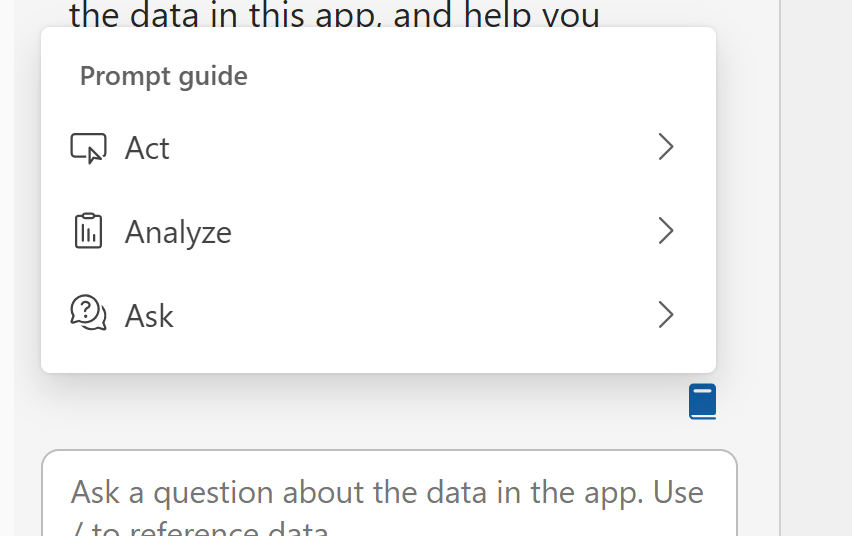The image size is (852, 536).
Task: Pick the Ask prompt option
Action: [149, 316]
